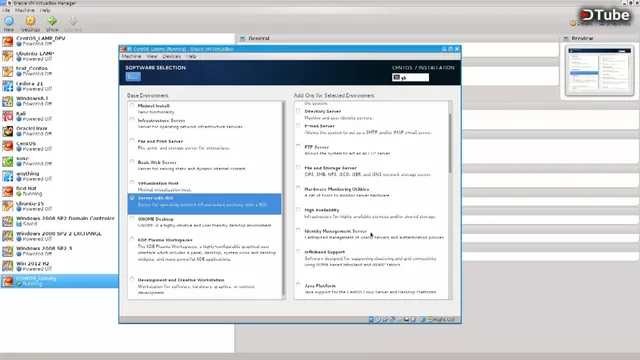The image size is (640, 360).
Task: Select the Kali machine icon
Action: tap(8, 116)
